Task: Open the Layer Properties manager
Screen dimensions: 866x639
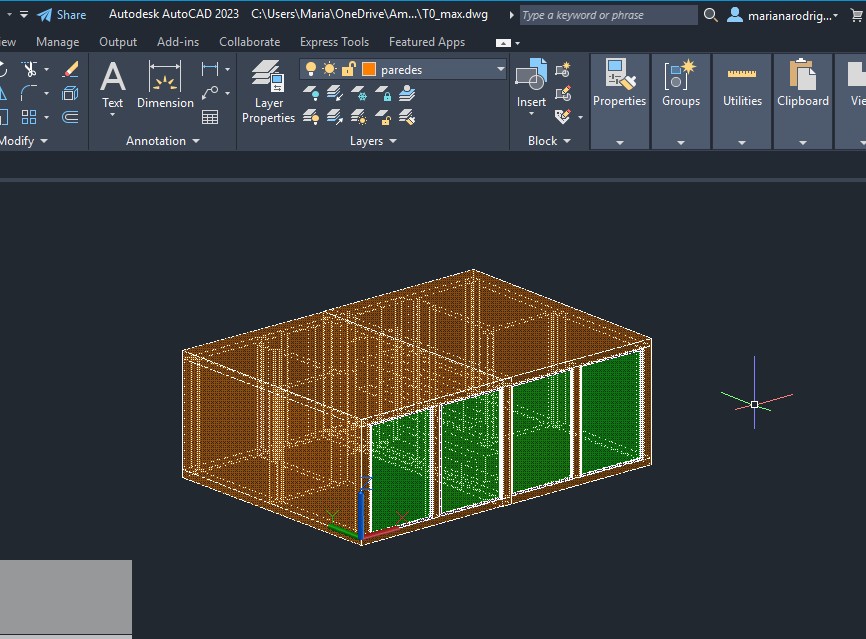Action: click(x=268, y=91)
